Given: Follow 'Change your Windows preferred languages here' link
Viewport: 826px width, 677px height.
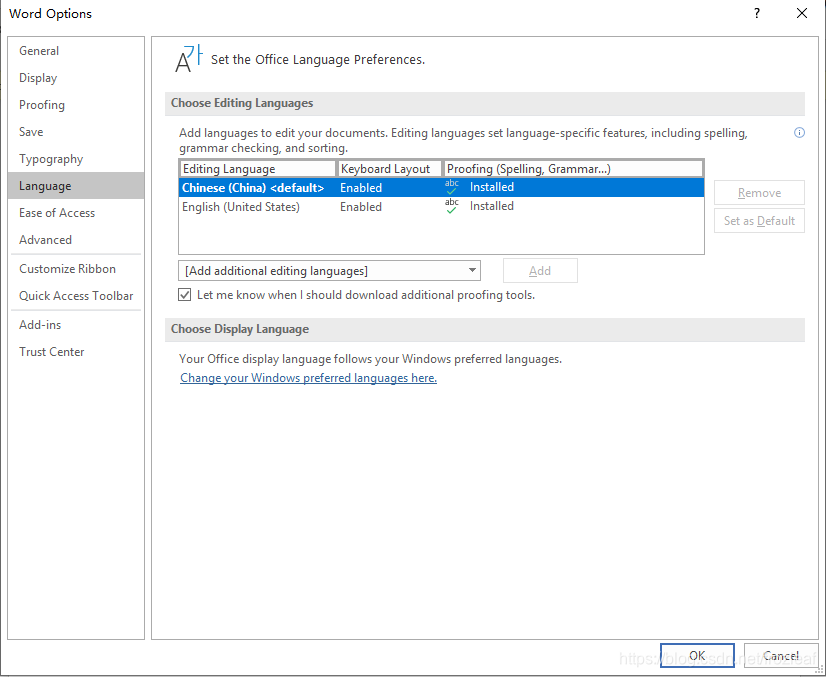Looking at the screenshot, I should [x=308, y=378].
